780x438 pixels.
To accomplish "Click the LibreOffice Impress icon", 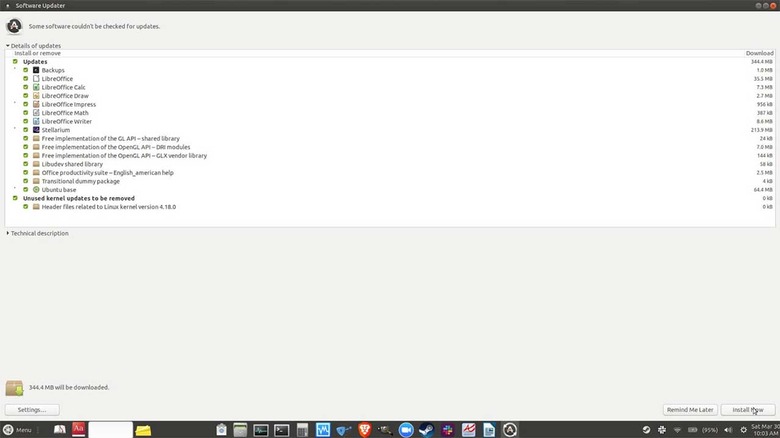I will click(36, 104).
